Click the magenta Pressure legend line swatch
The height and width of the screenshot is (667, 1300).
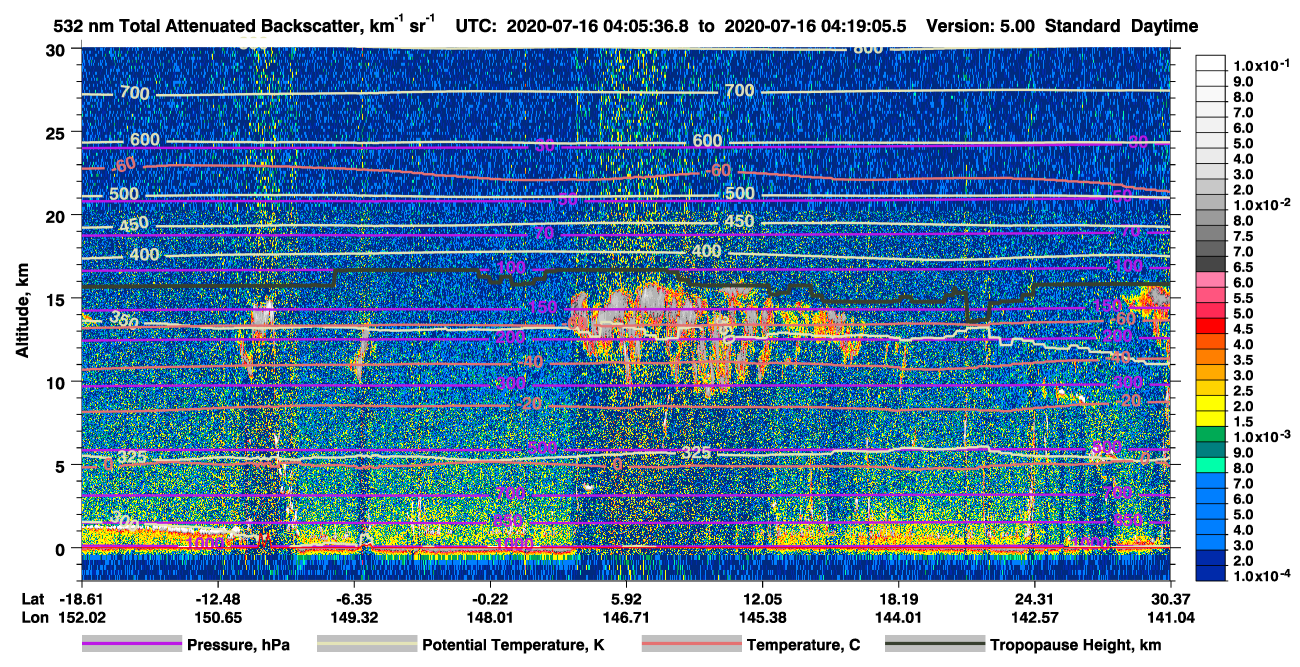[131, 645]
